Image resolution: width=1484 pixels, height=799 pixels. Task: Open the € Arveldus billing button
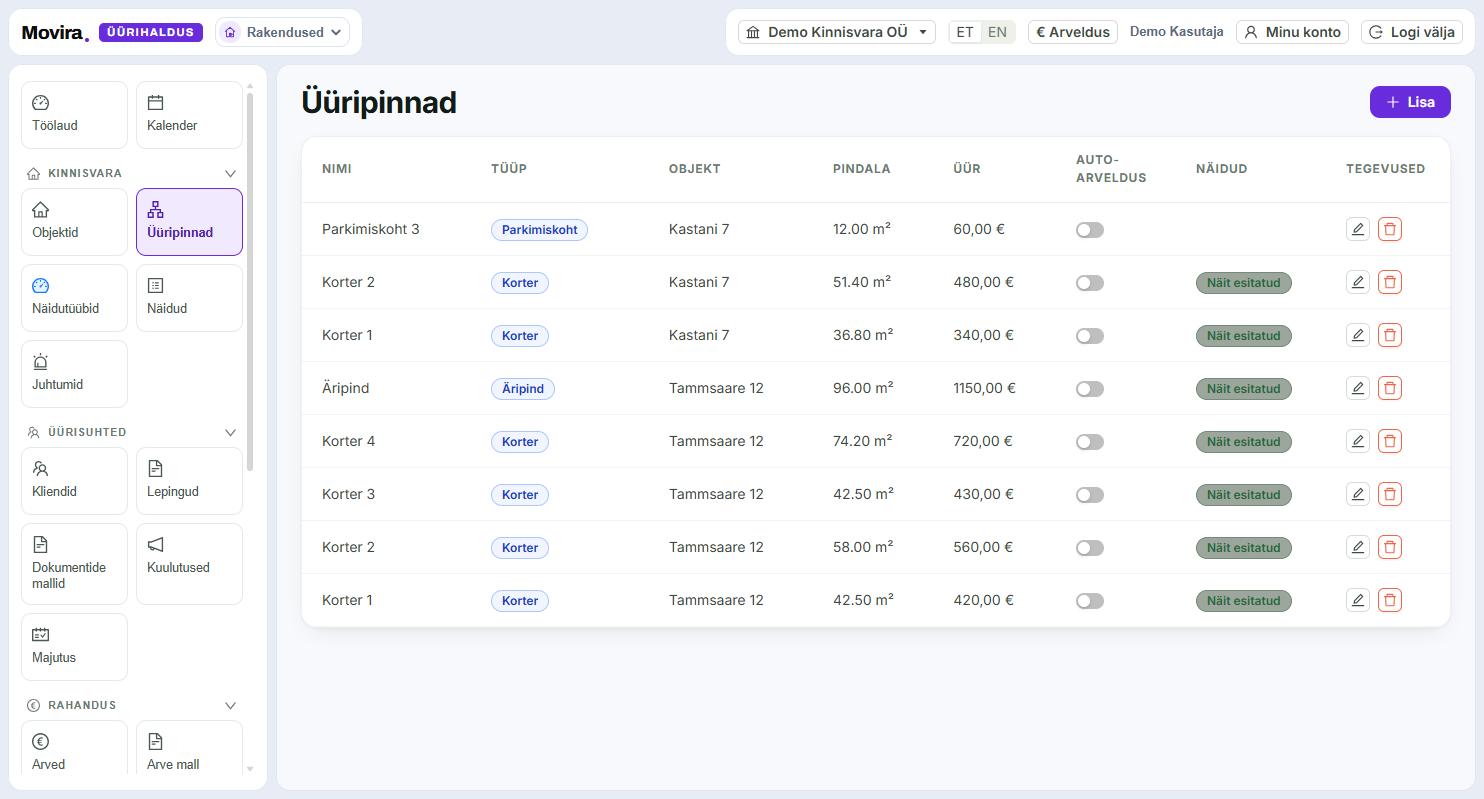coord(1073,32)
